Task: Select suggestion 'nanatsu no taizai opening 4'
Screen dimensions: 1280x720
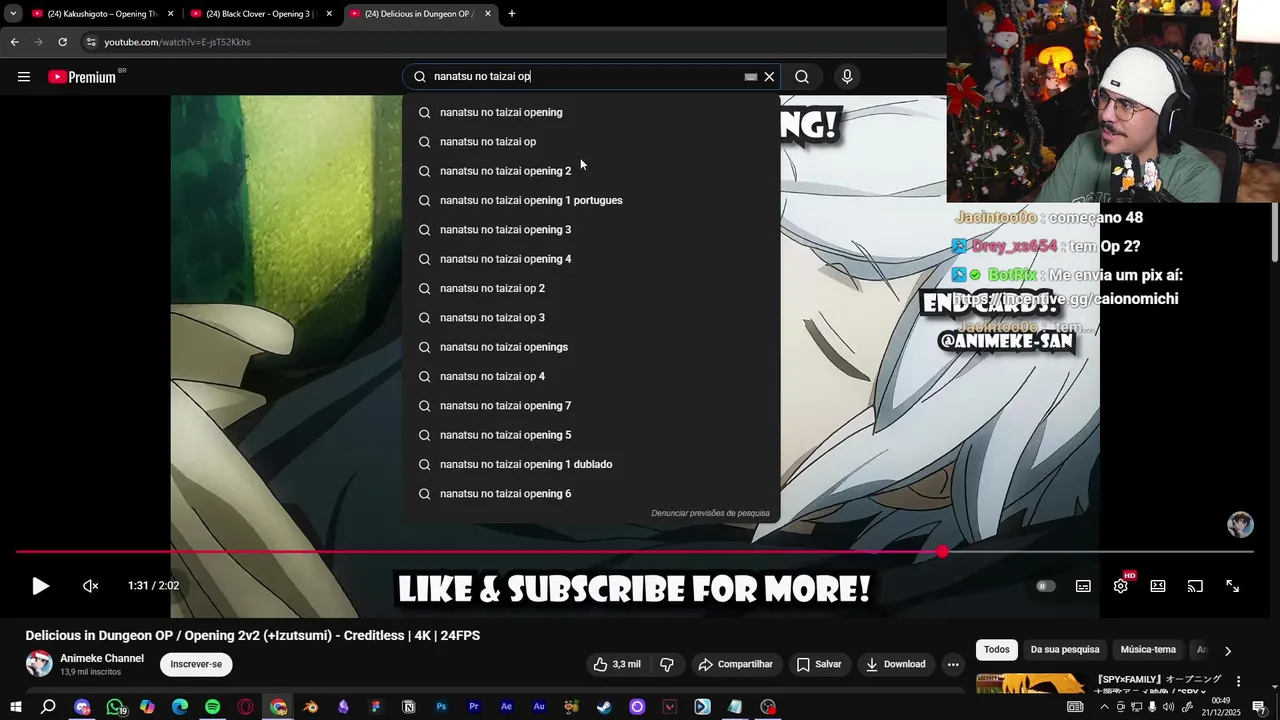Action: (x=591, y=259)
